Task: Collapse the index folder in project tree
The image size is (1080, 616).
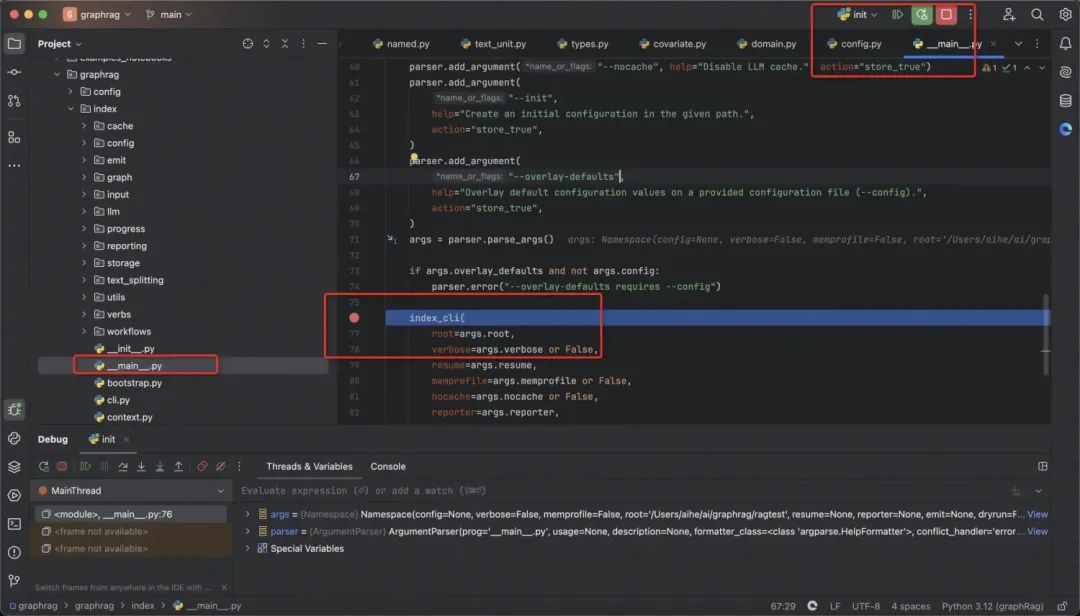Action: [x=71, y=109]
